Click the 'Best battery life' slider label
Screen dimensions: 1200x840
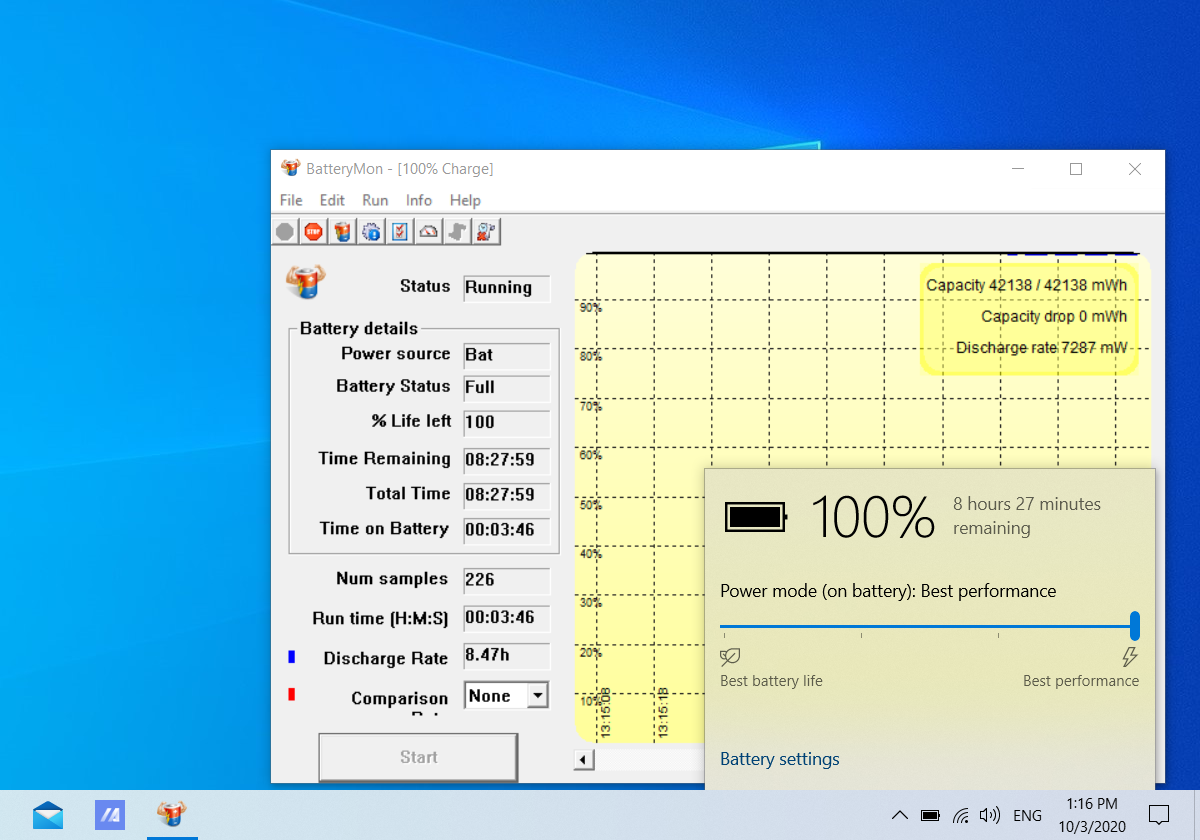771,681
